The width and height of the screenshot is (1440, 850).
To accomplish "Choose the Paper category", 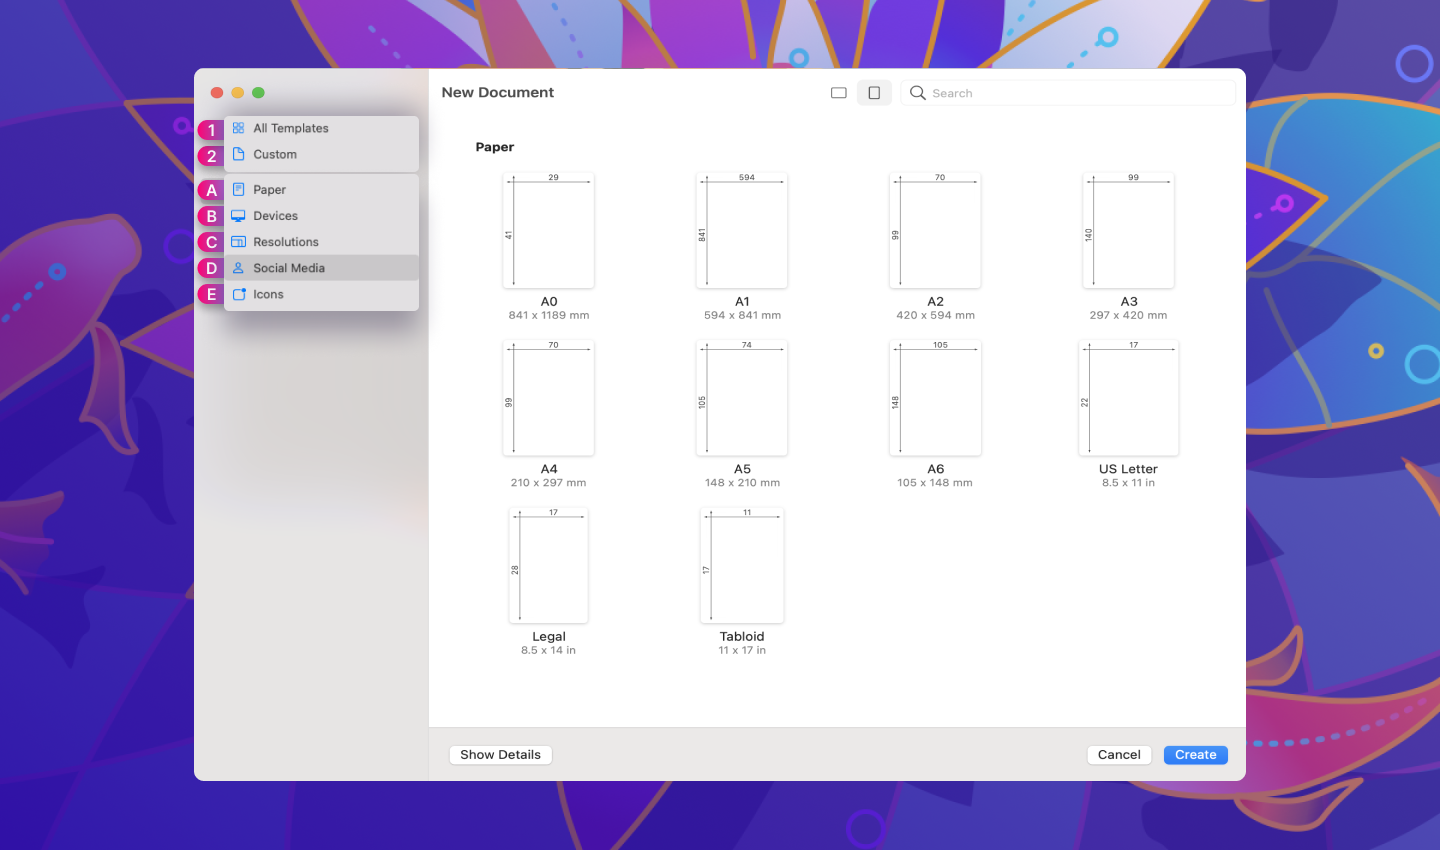I will [x=321, y=189].
